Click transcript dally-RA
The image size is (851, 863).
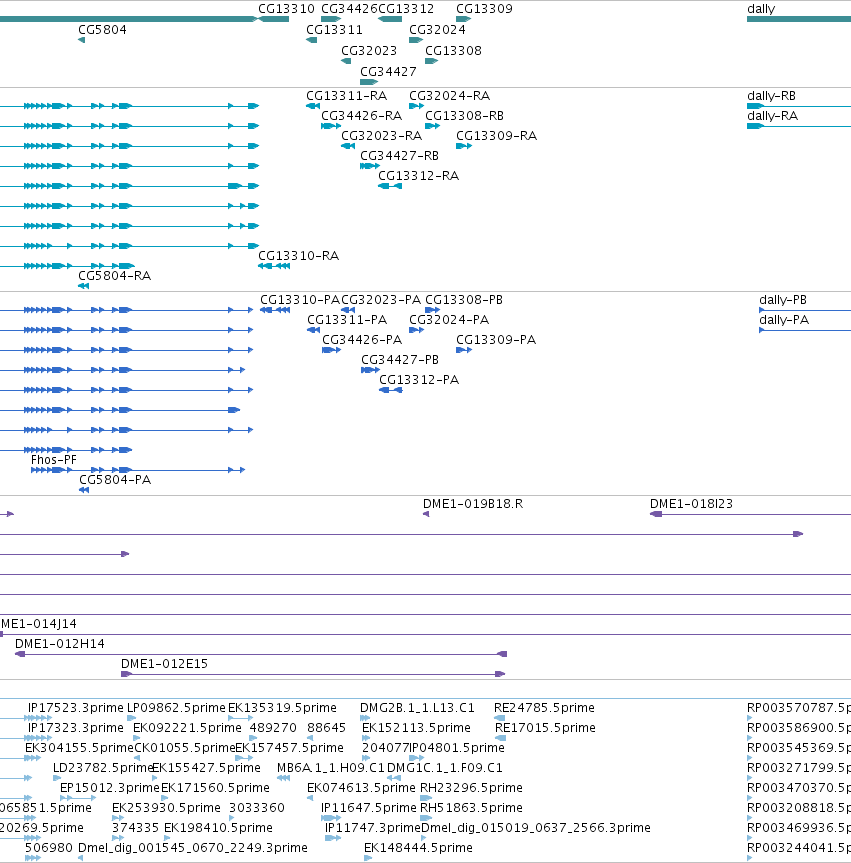point(772,116)
